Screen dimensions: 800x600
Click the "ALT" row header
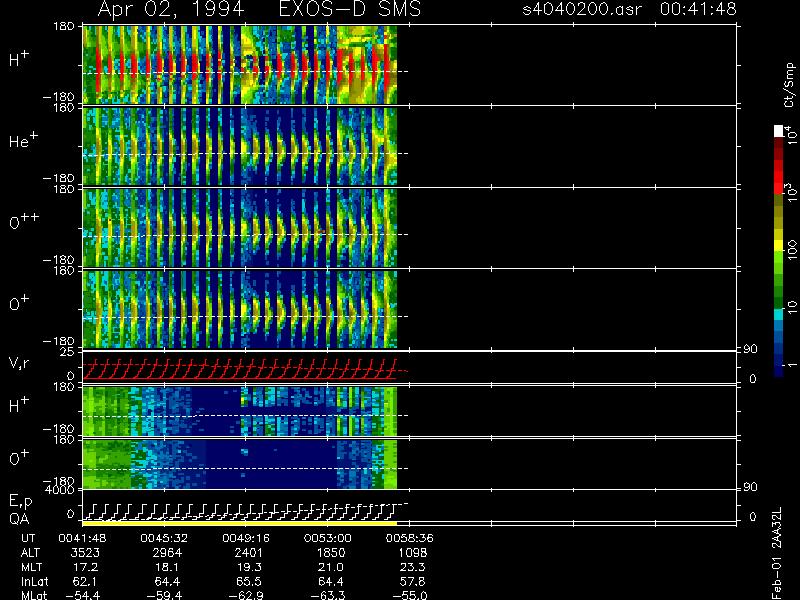(x=30, y=553)
